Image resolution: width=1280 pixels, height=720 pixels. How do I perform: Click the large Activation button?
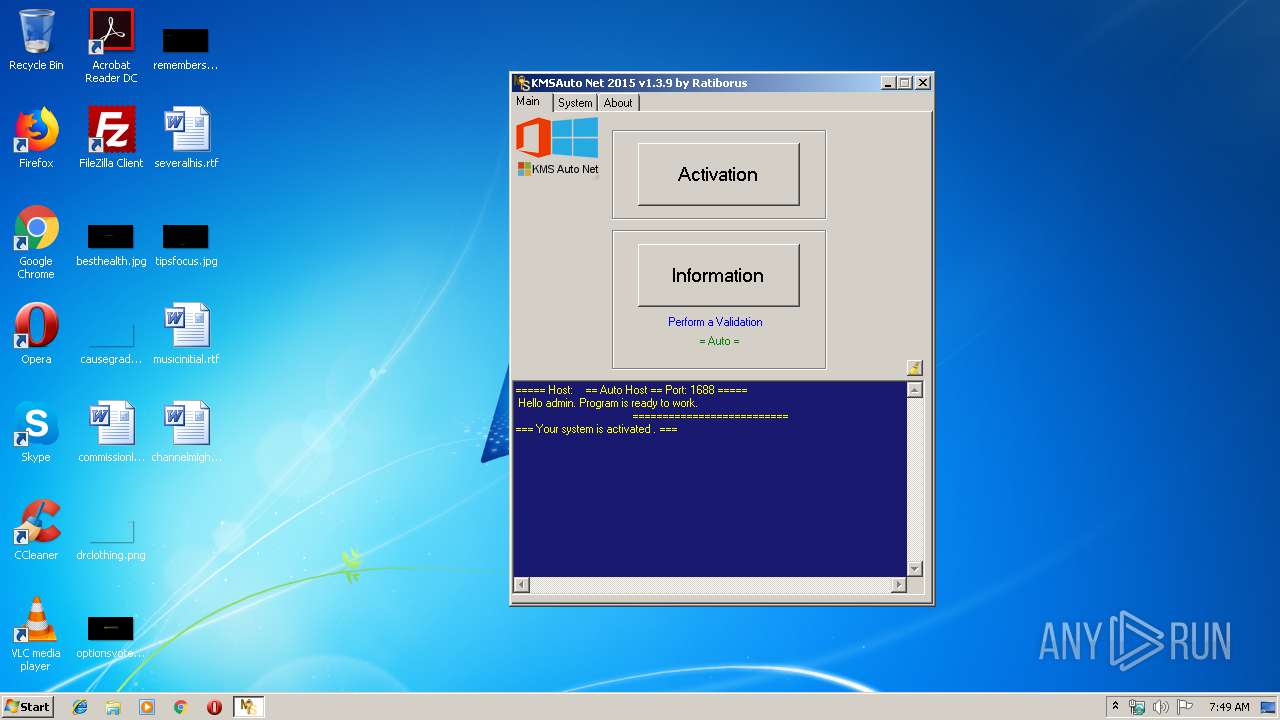pos(718,174)
